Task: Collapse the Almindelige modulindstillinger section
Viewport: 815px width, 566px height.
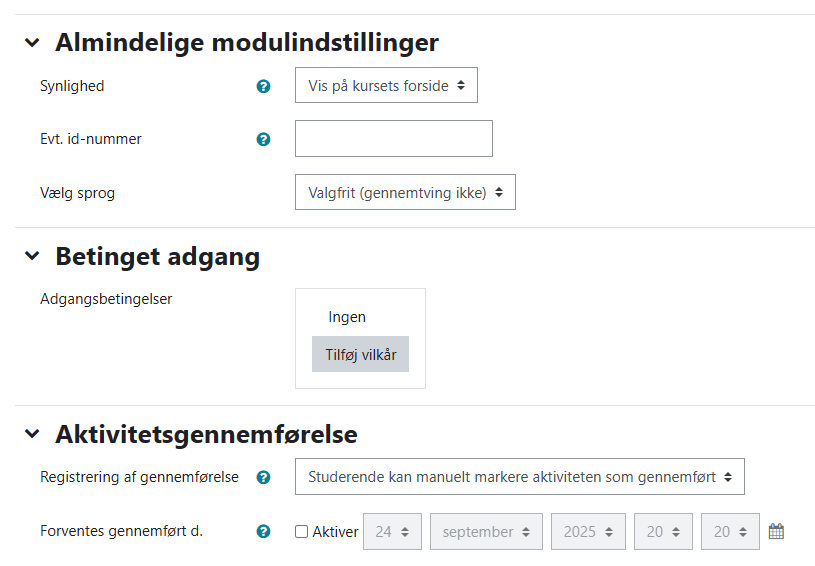Action: [x=33, y=43]
